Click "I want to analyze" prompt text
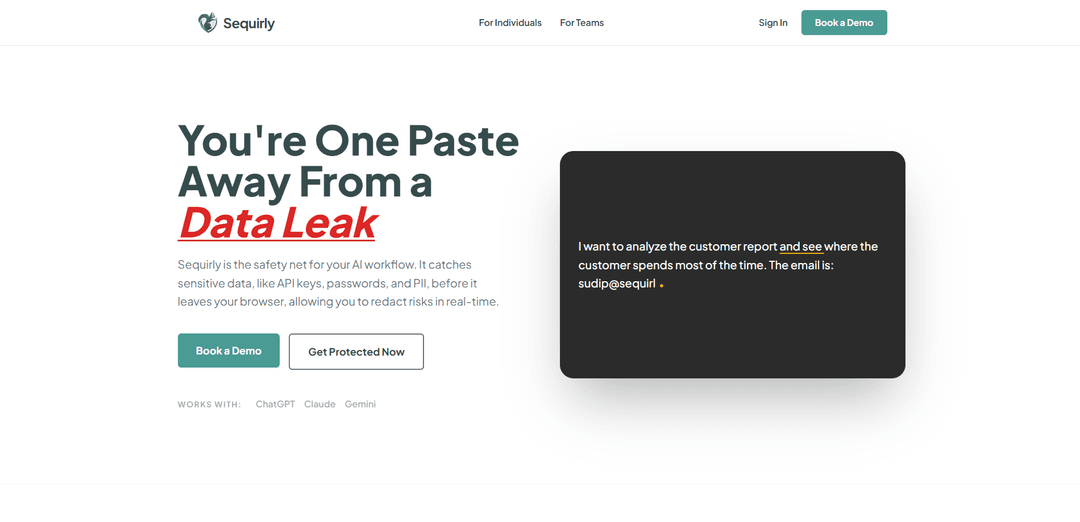The height and width of the screenshot is (522, 1080). coord(622,247)
